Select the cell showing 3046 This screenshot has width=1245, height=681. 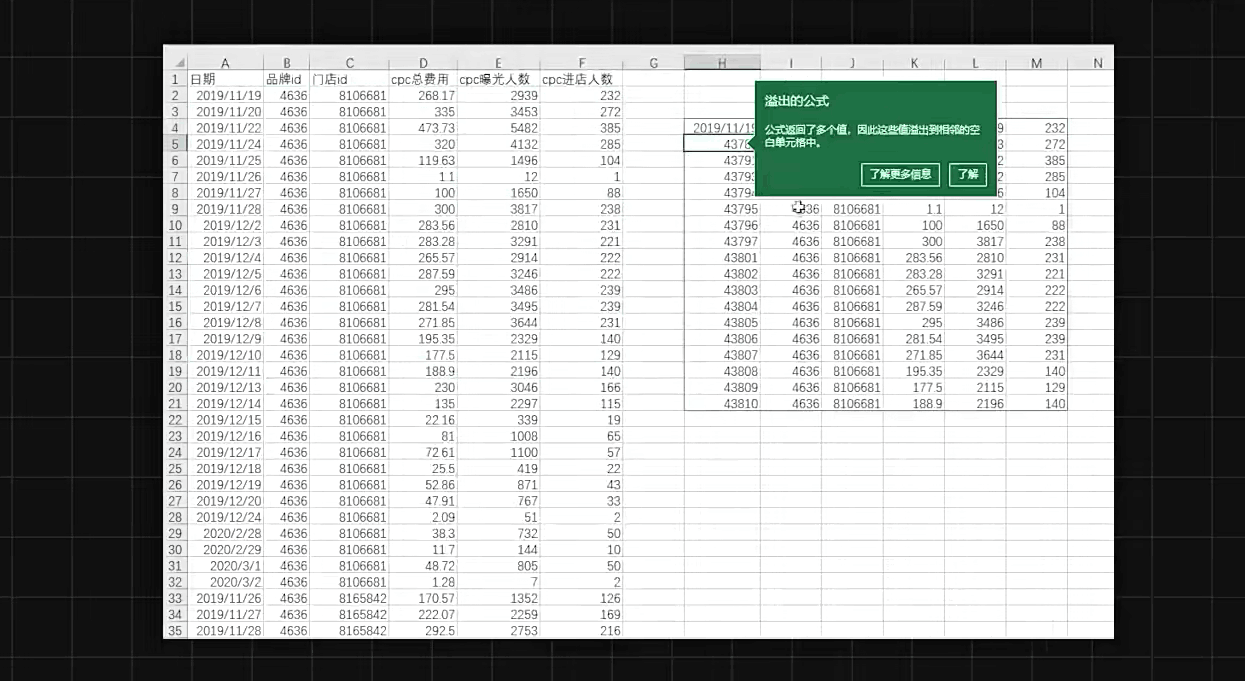498,388
